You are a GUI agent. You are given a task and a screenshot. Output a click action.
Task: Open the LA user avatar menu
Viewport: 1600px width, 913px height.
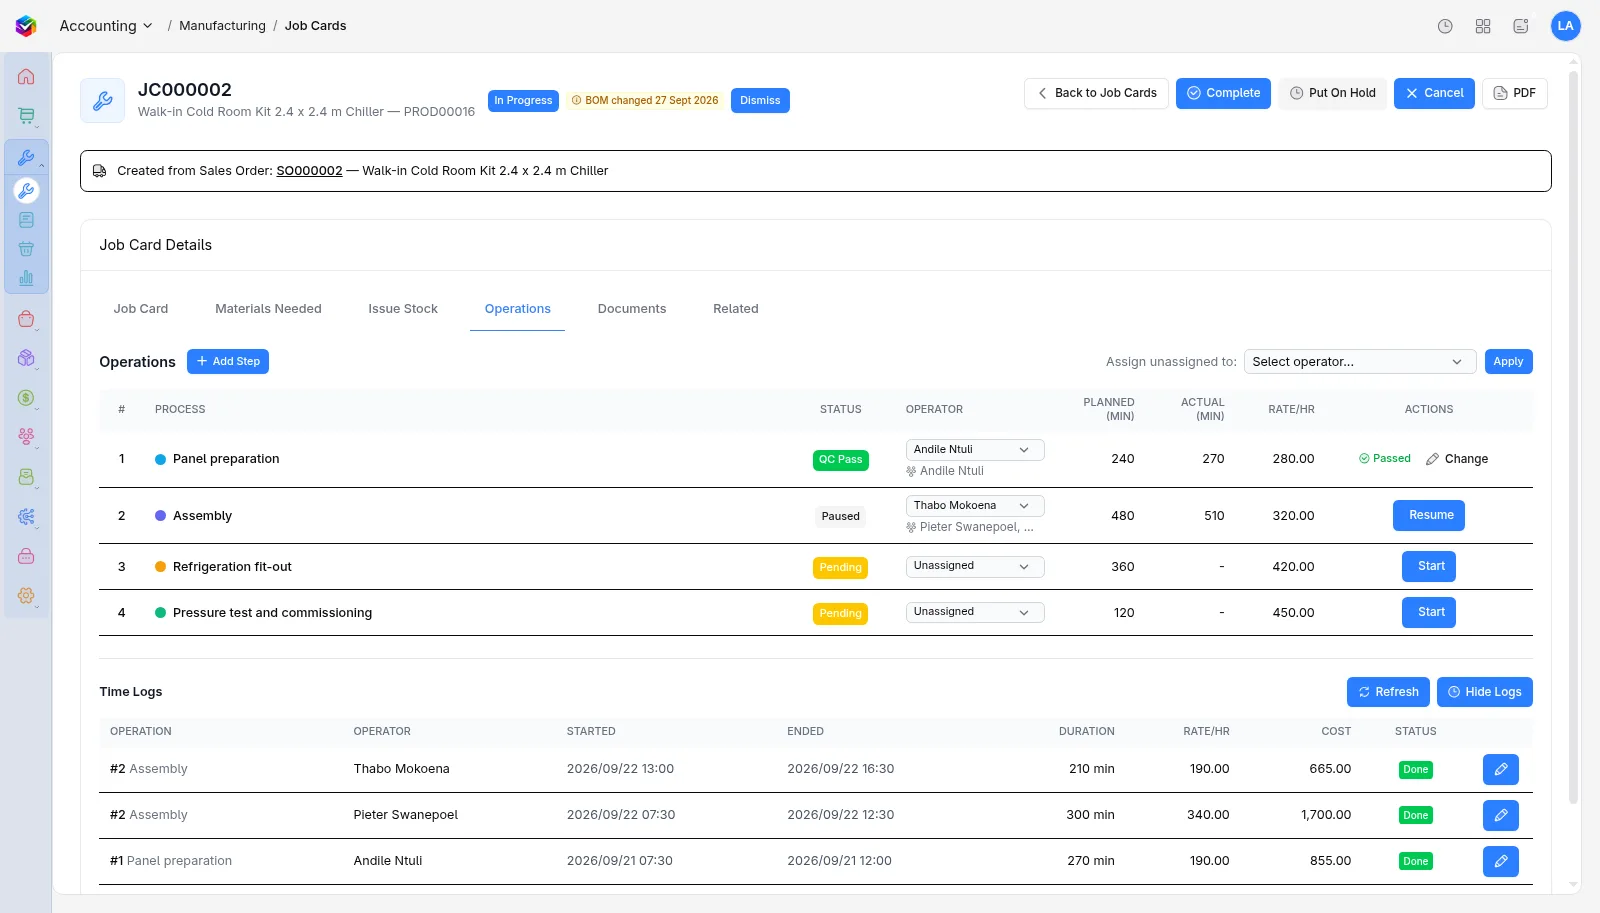pos(1566,26)
